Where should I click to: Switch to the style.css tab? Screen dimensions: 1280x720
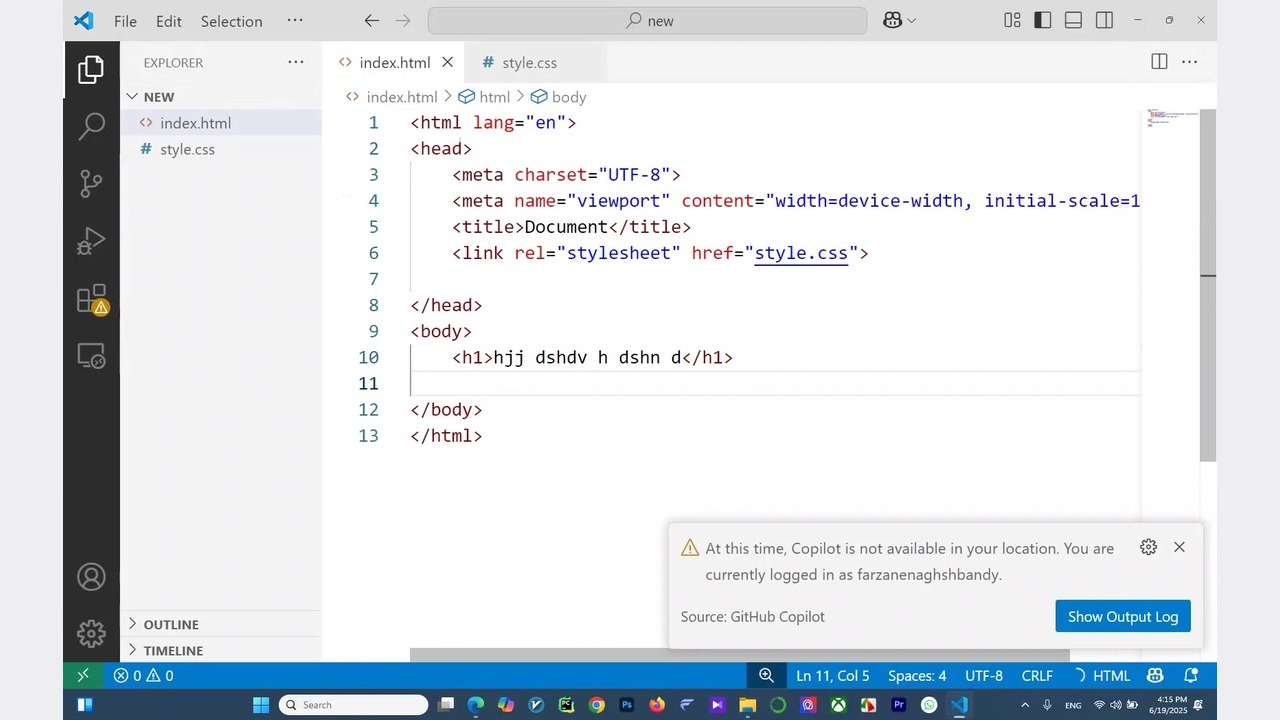point(529,63)
